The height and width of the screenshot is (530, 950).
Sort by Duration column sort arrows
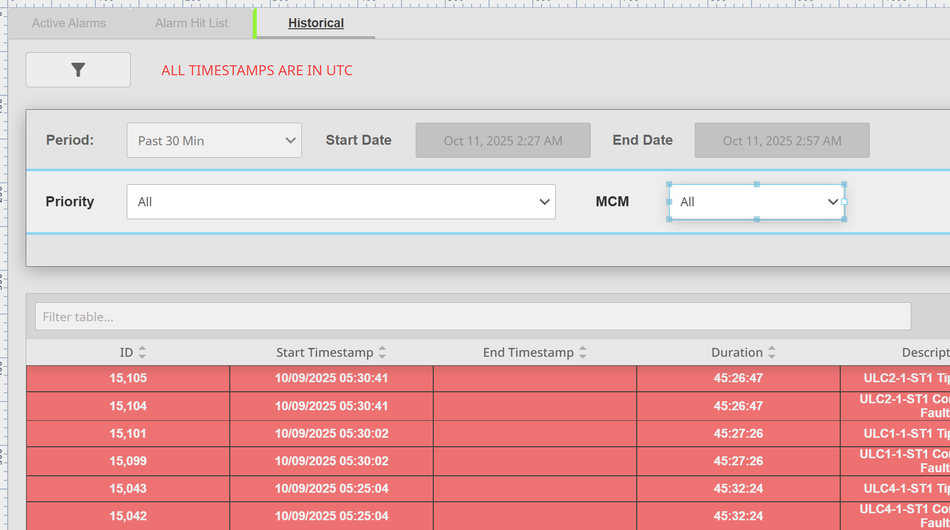[771, 353]
